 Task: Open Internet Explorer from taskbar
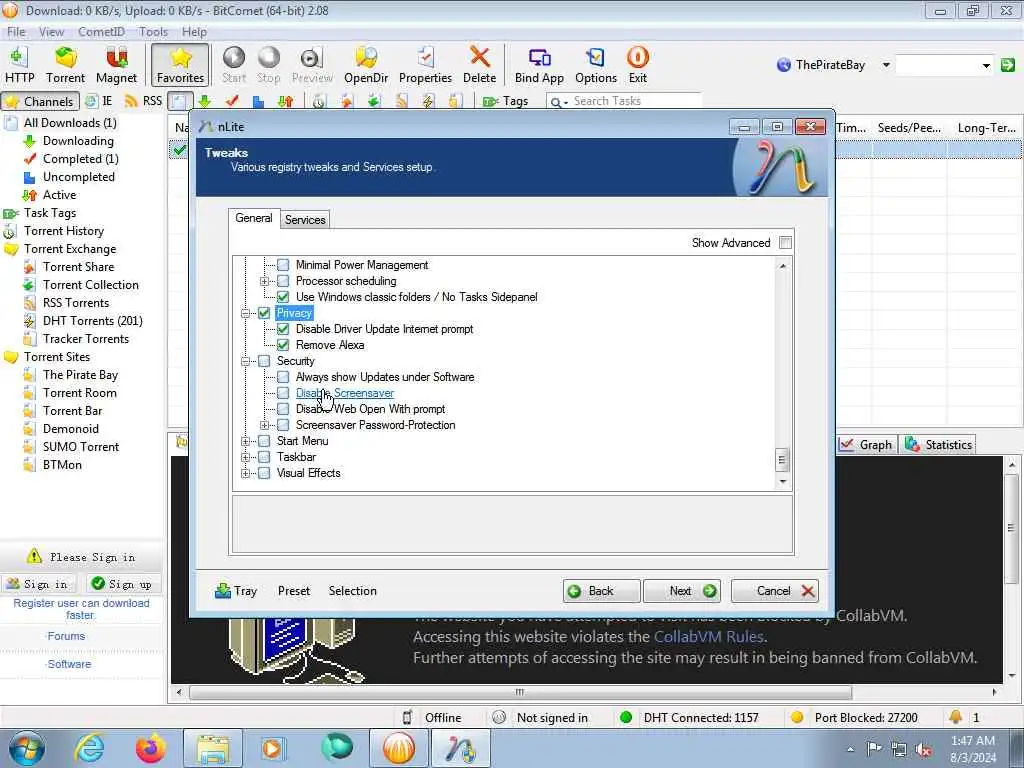click(89, 748)
